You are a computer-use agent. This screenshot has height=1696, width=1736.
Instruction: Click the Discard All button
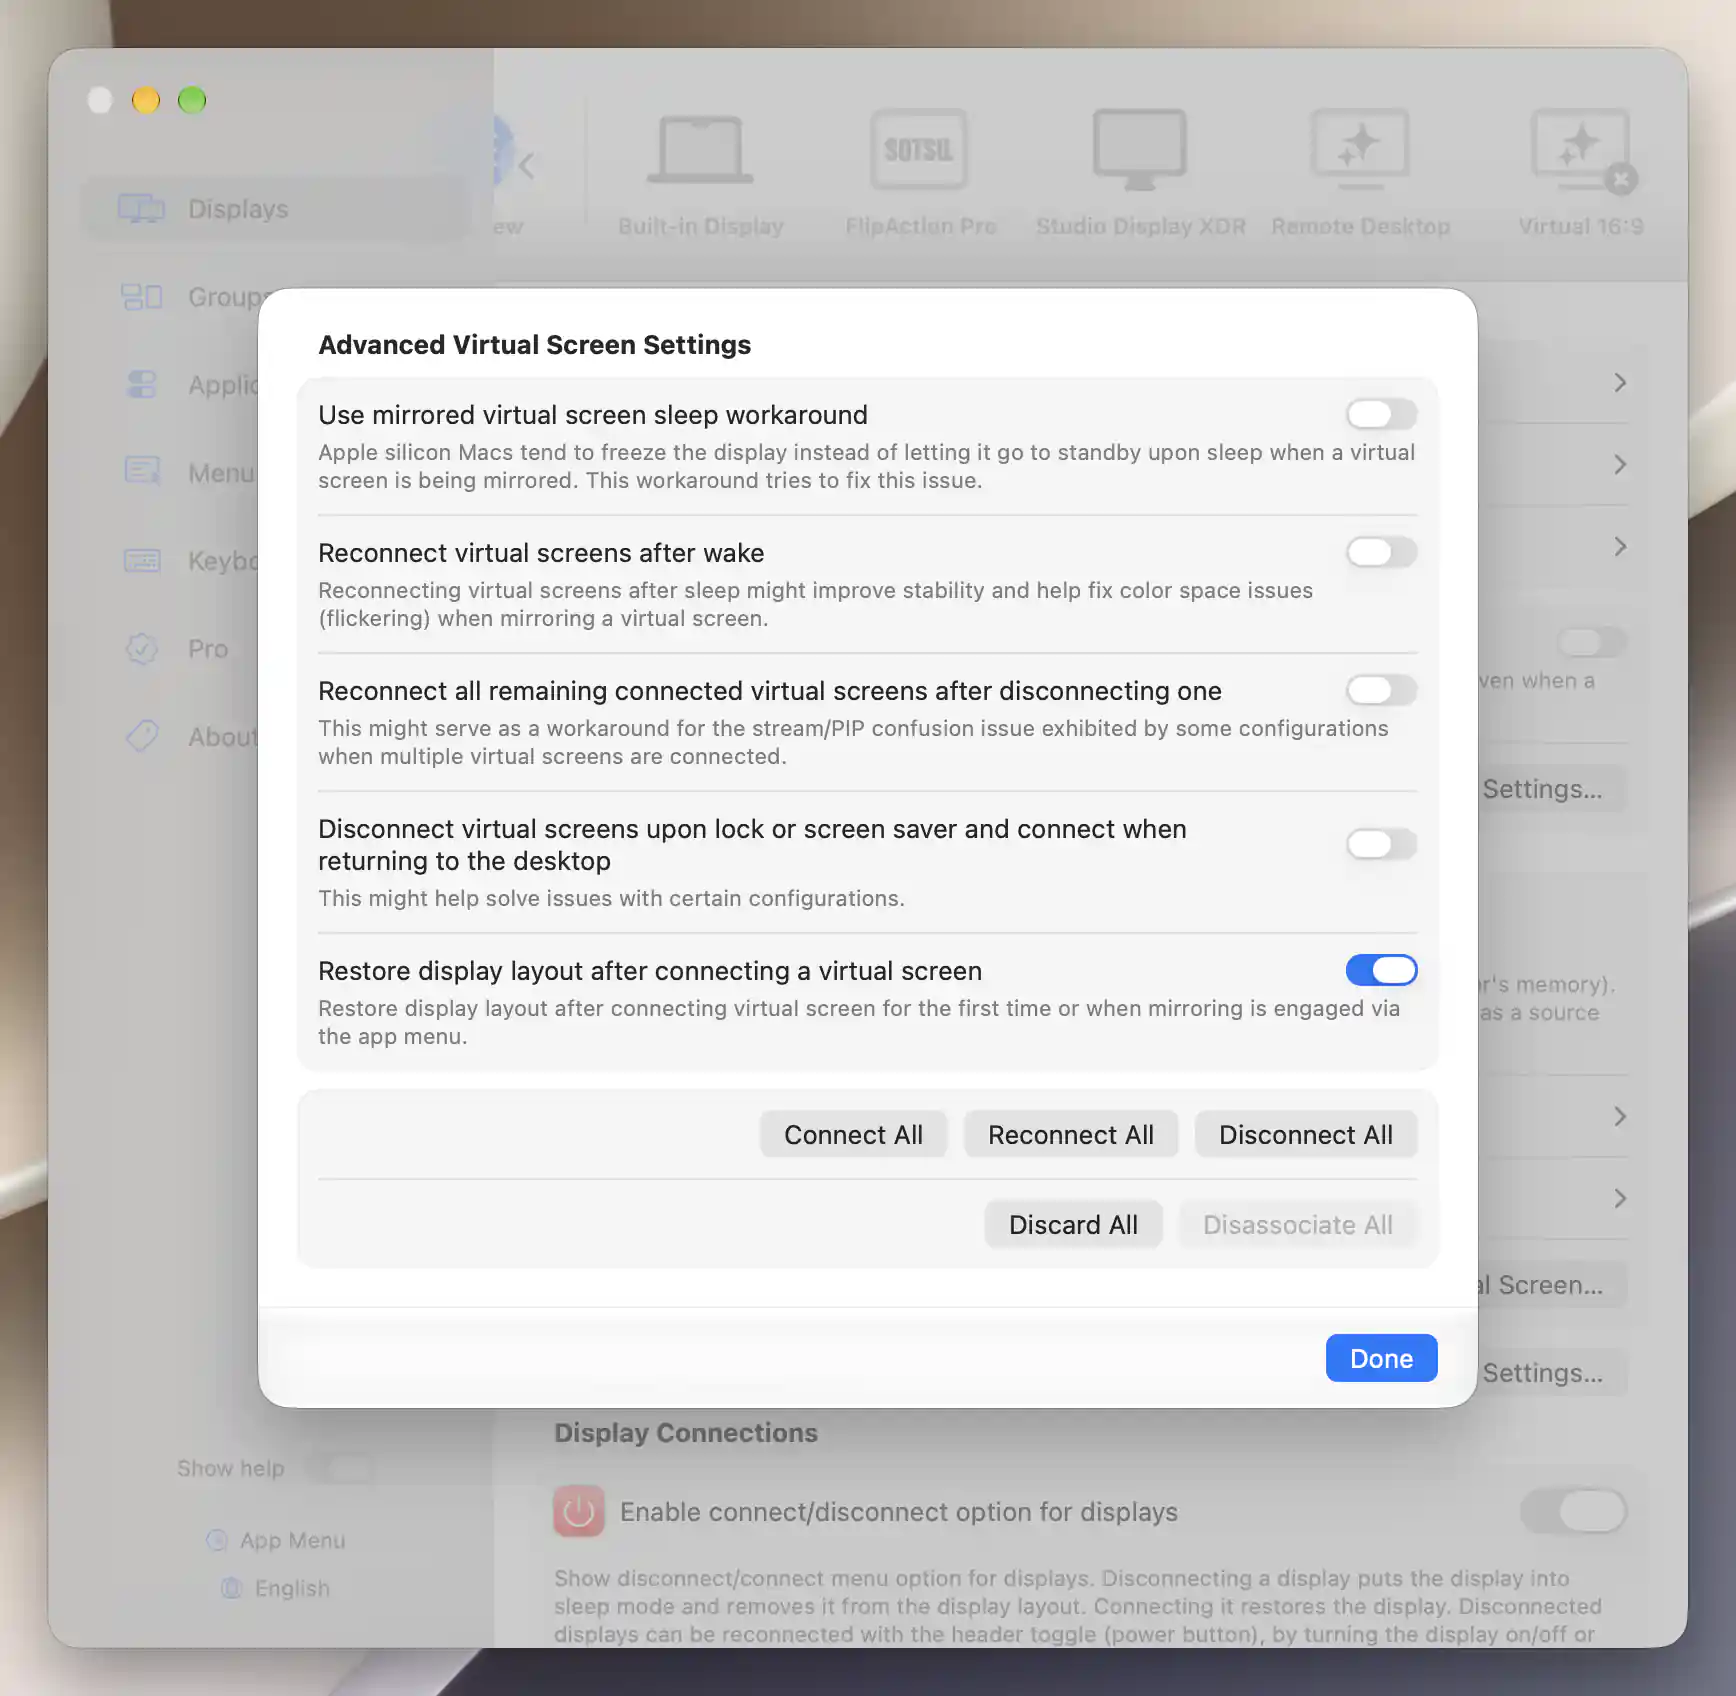click(1073, 1224)
